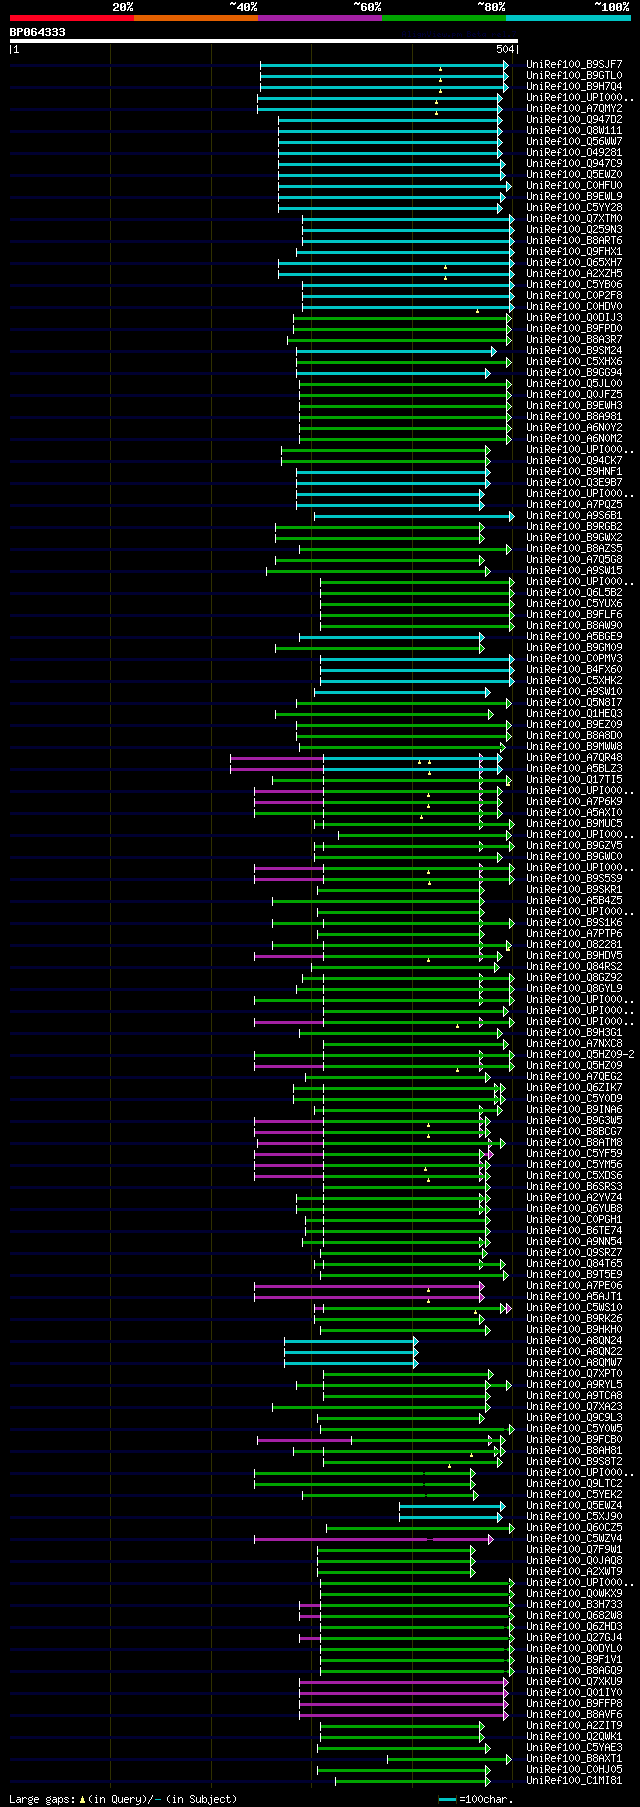Select hit label UniRef100_Q7XKU9
The image size is (640, 1807).
point(574,1682)
